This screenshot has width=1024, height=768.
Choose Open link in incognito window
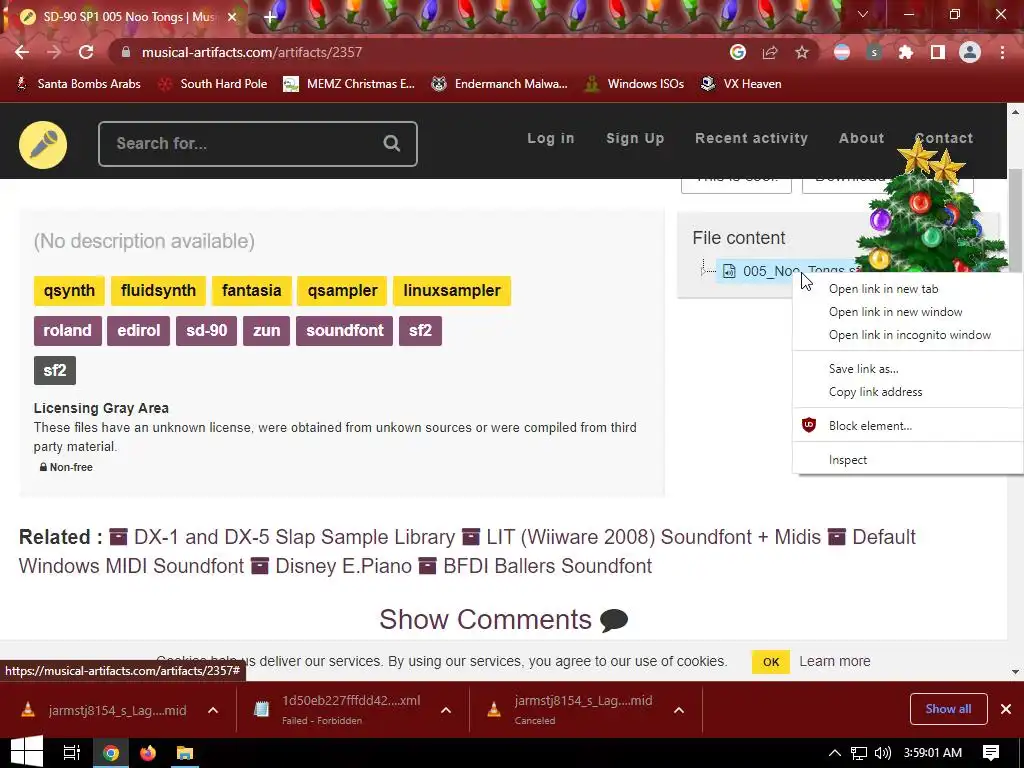[908, 334]
